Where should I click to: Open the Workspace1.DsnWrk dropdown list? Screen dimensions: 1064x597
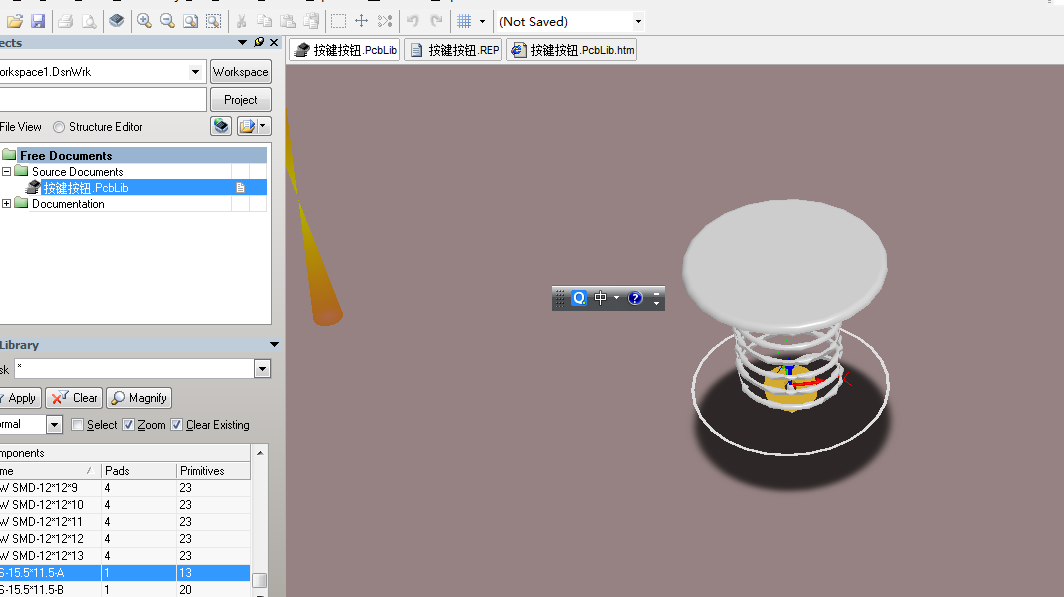pos(195,72)
